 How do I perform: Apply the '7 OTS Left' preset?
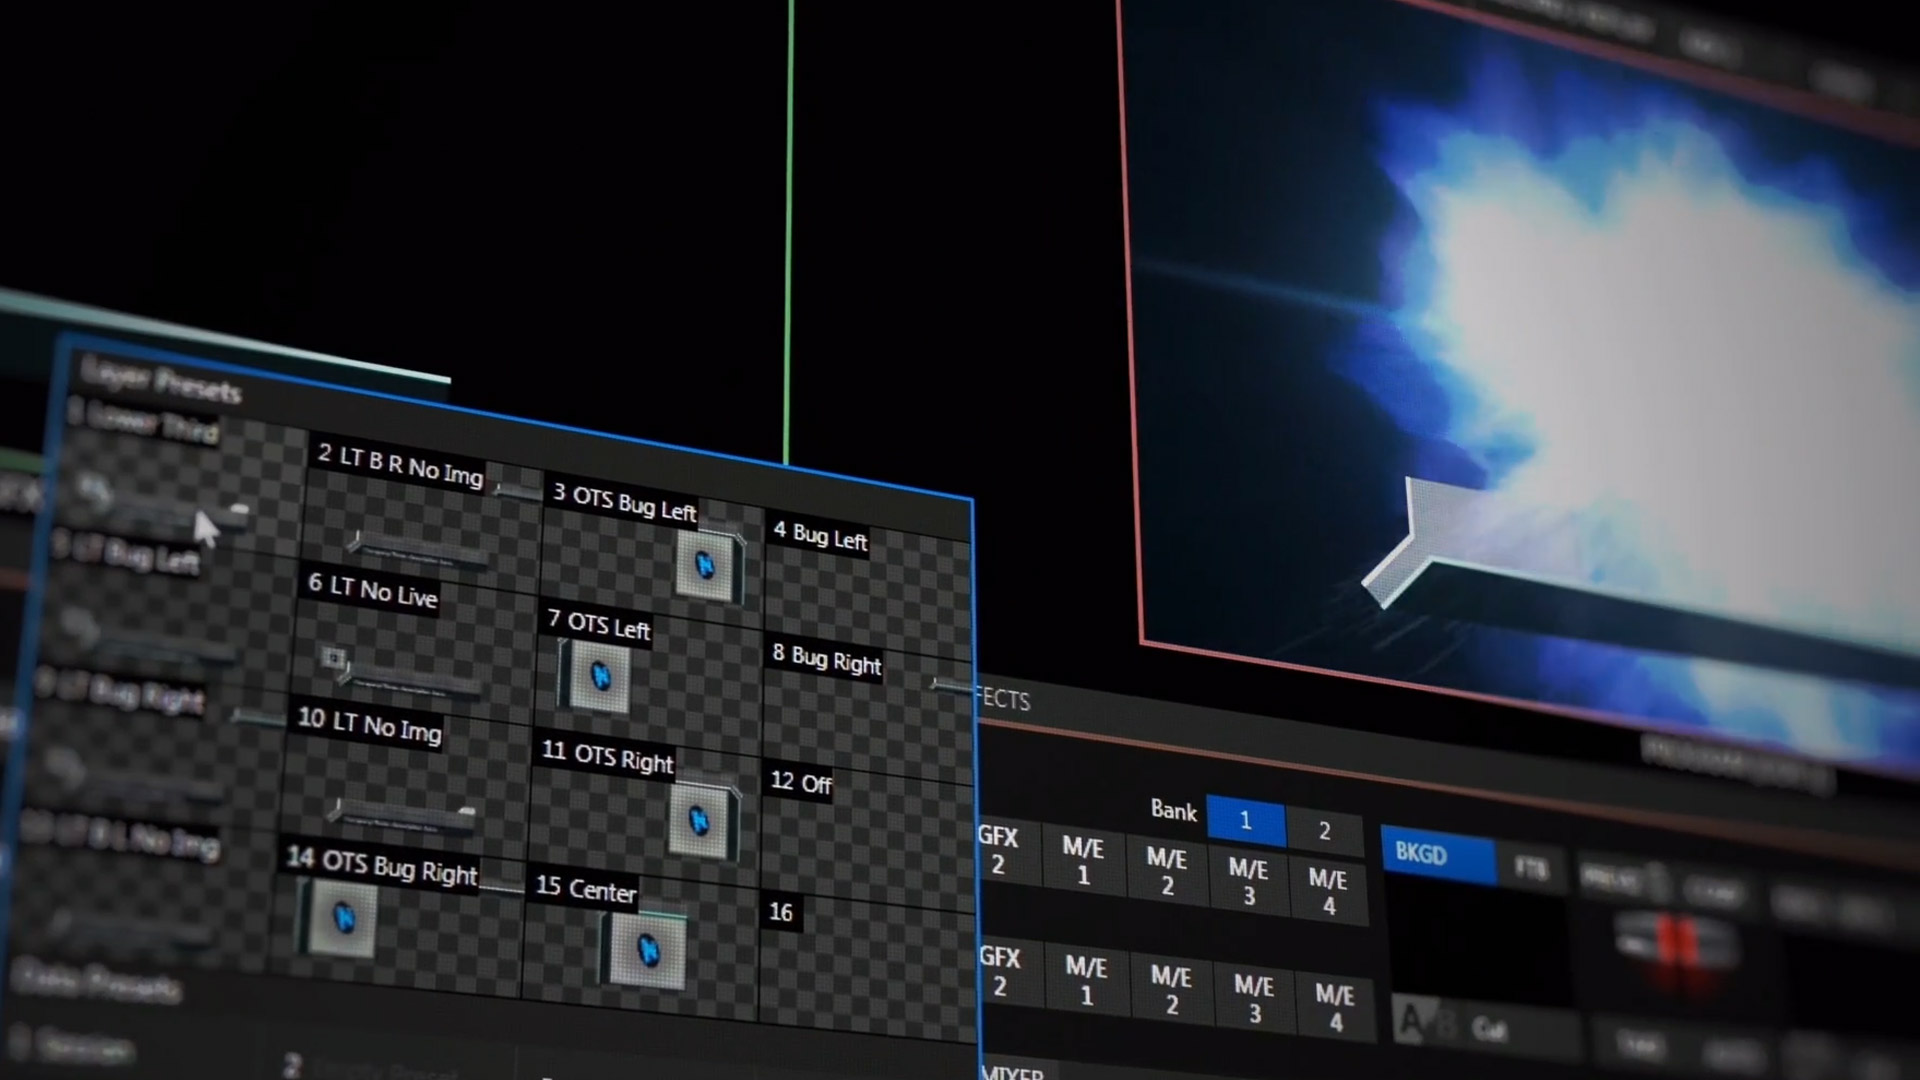(650, 678)
